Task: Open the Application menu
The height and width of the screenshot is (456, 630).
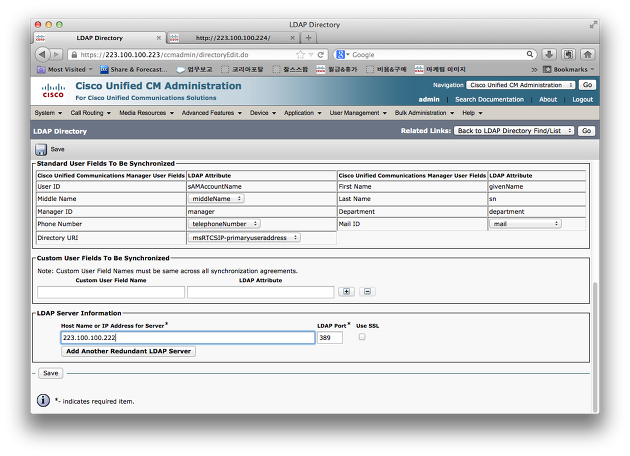Action: (303, 113)
